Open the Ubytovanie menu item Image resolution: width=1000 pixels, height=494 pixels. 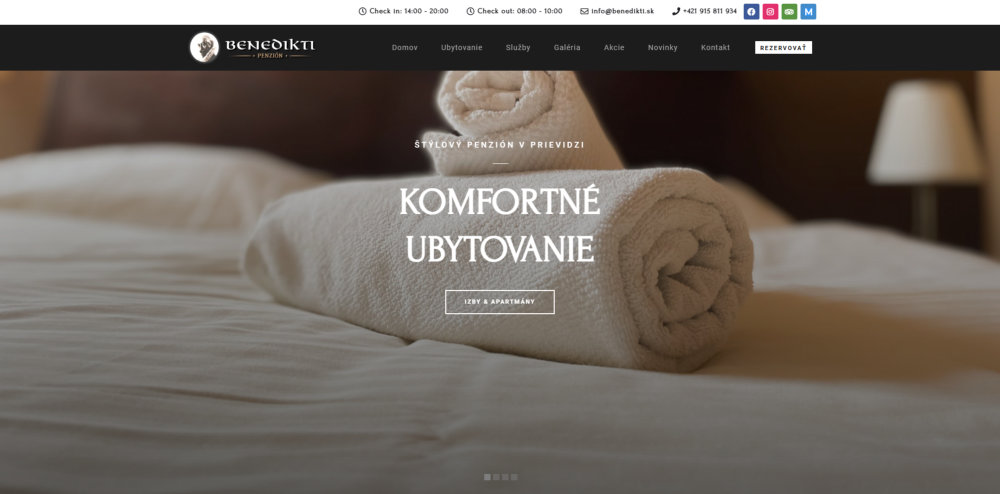(462, 48)
